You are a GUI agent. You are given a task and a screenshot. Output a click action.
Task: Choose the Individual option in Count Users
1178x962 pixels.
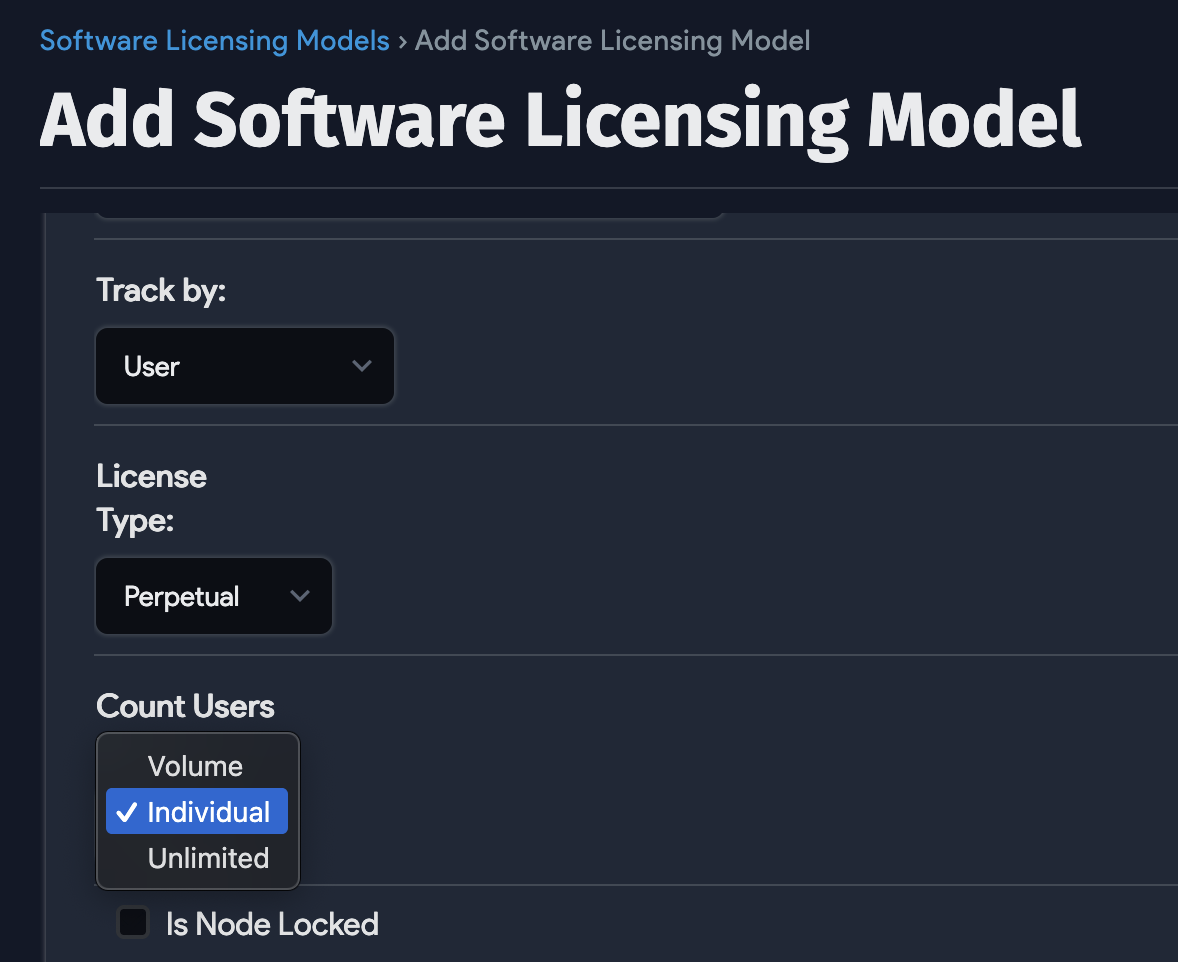click(x=208, y=812)
